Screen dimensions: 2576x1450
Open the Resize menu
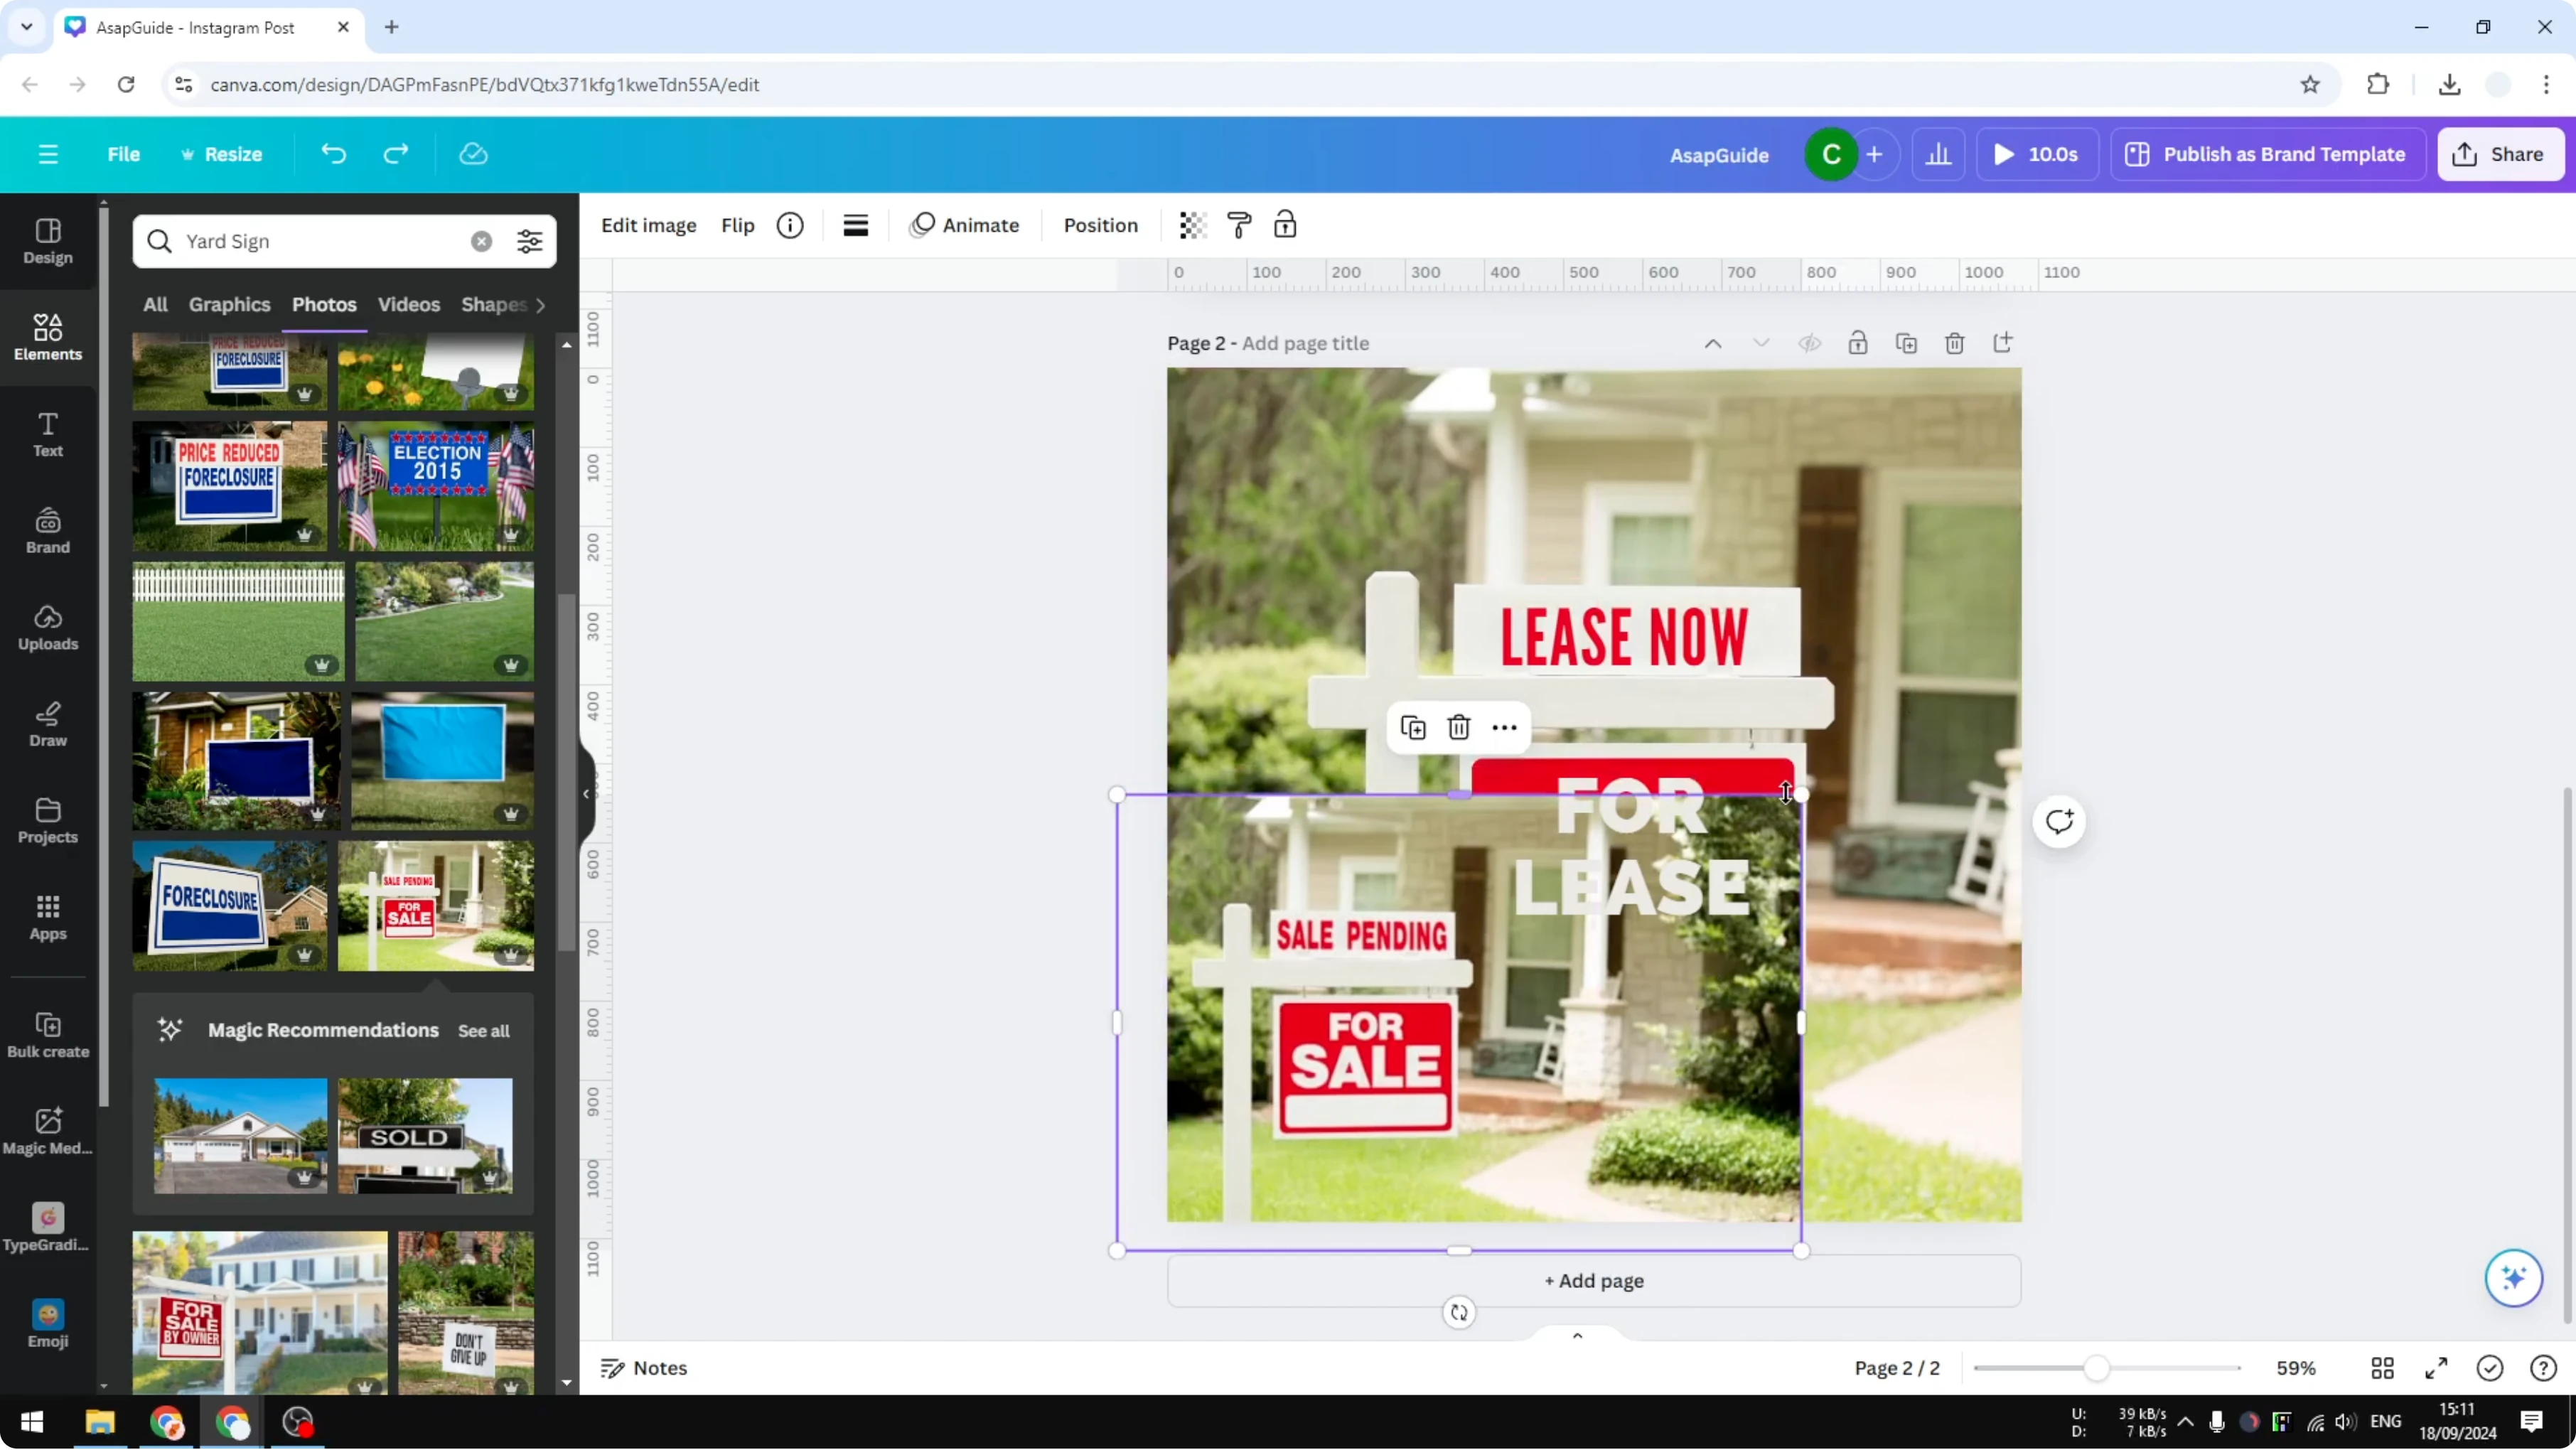click(x=221, y=154)
